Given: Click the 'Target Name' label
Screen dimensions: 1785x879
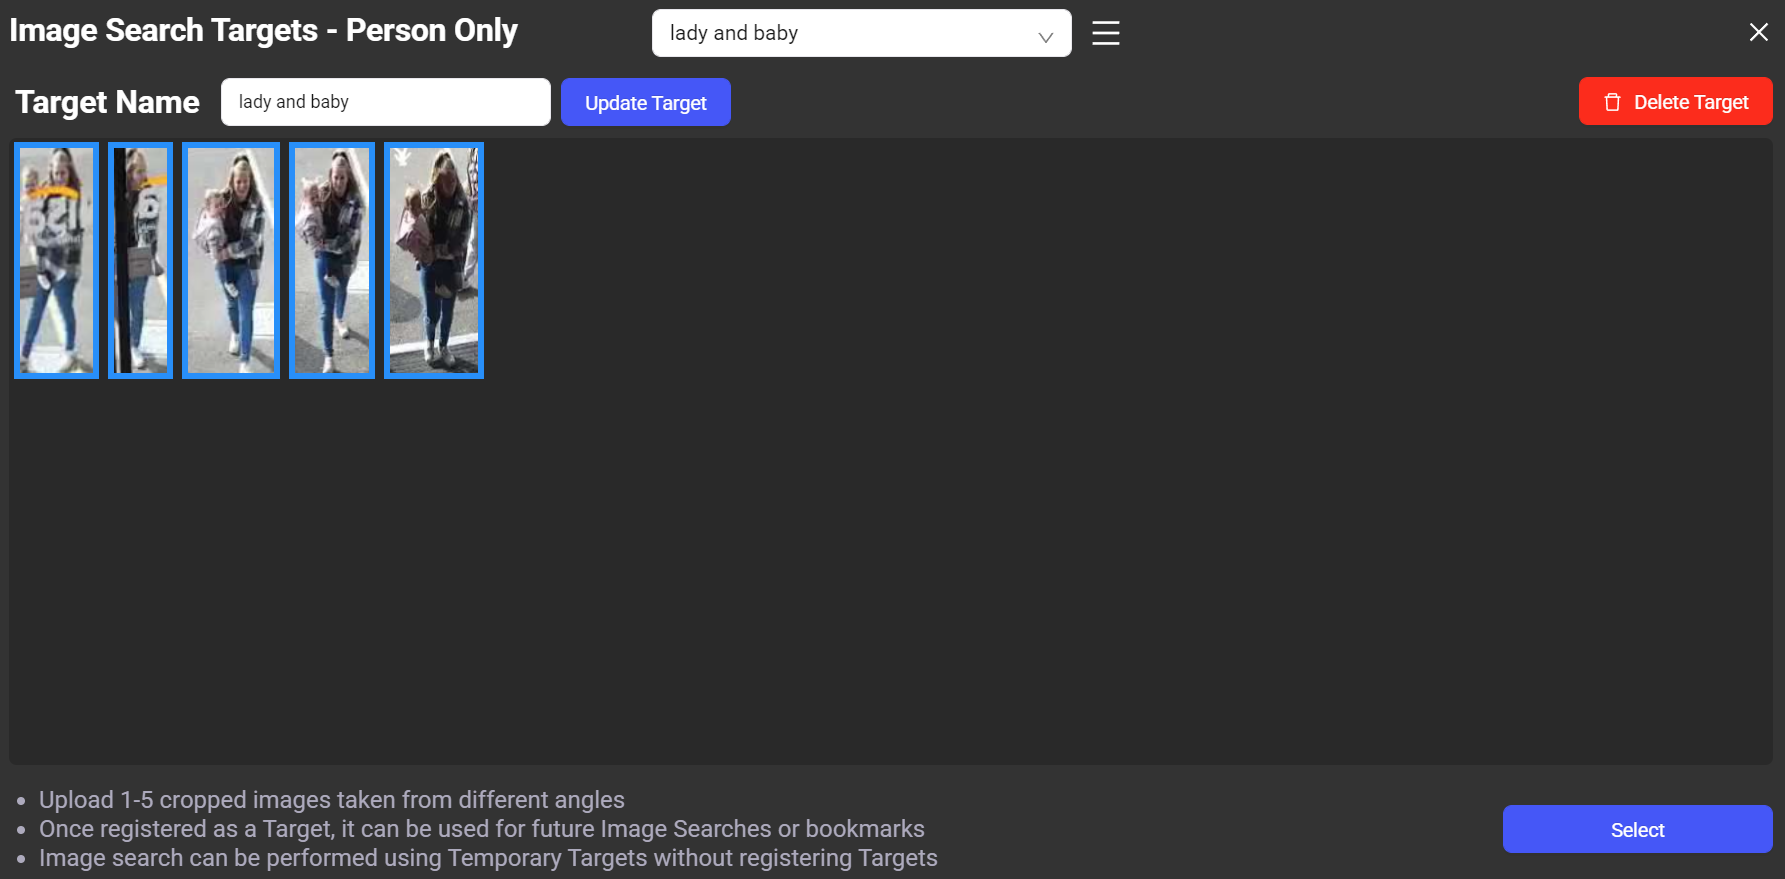Looking at the screenshot, I should coord(107,102).
